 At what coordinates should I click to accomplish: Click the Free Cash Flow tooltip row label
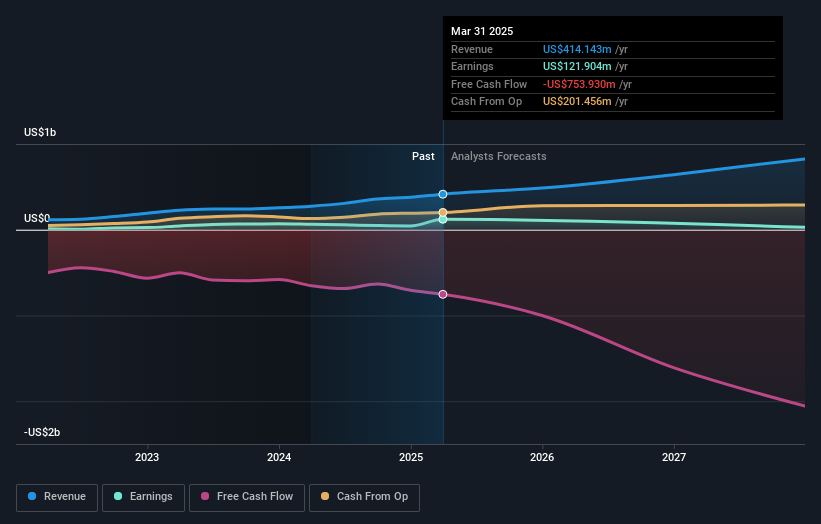click(x=489, y=84)
